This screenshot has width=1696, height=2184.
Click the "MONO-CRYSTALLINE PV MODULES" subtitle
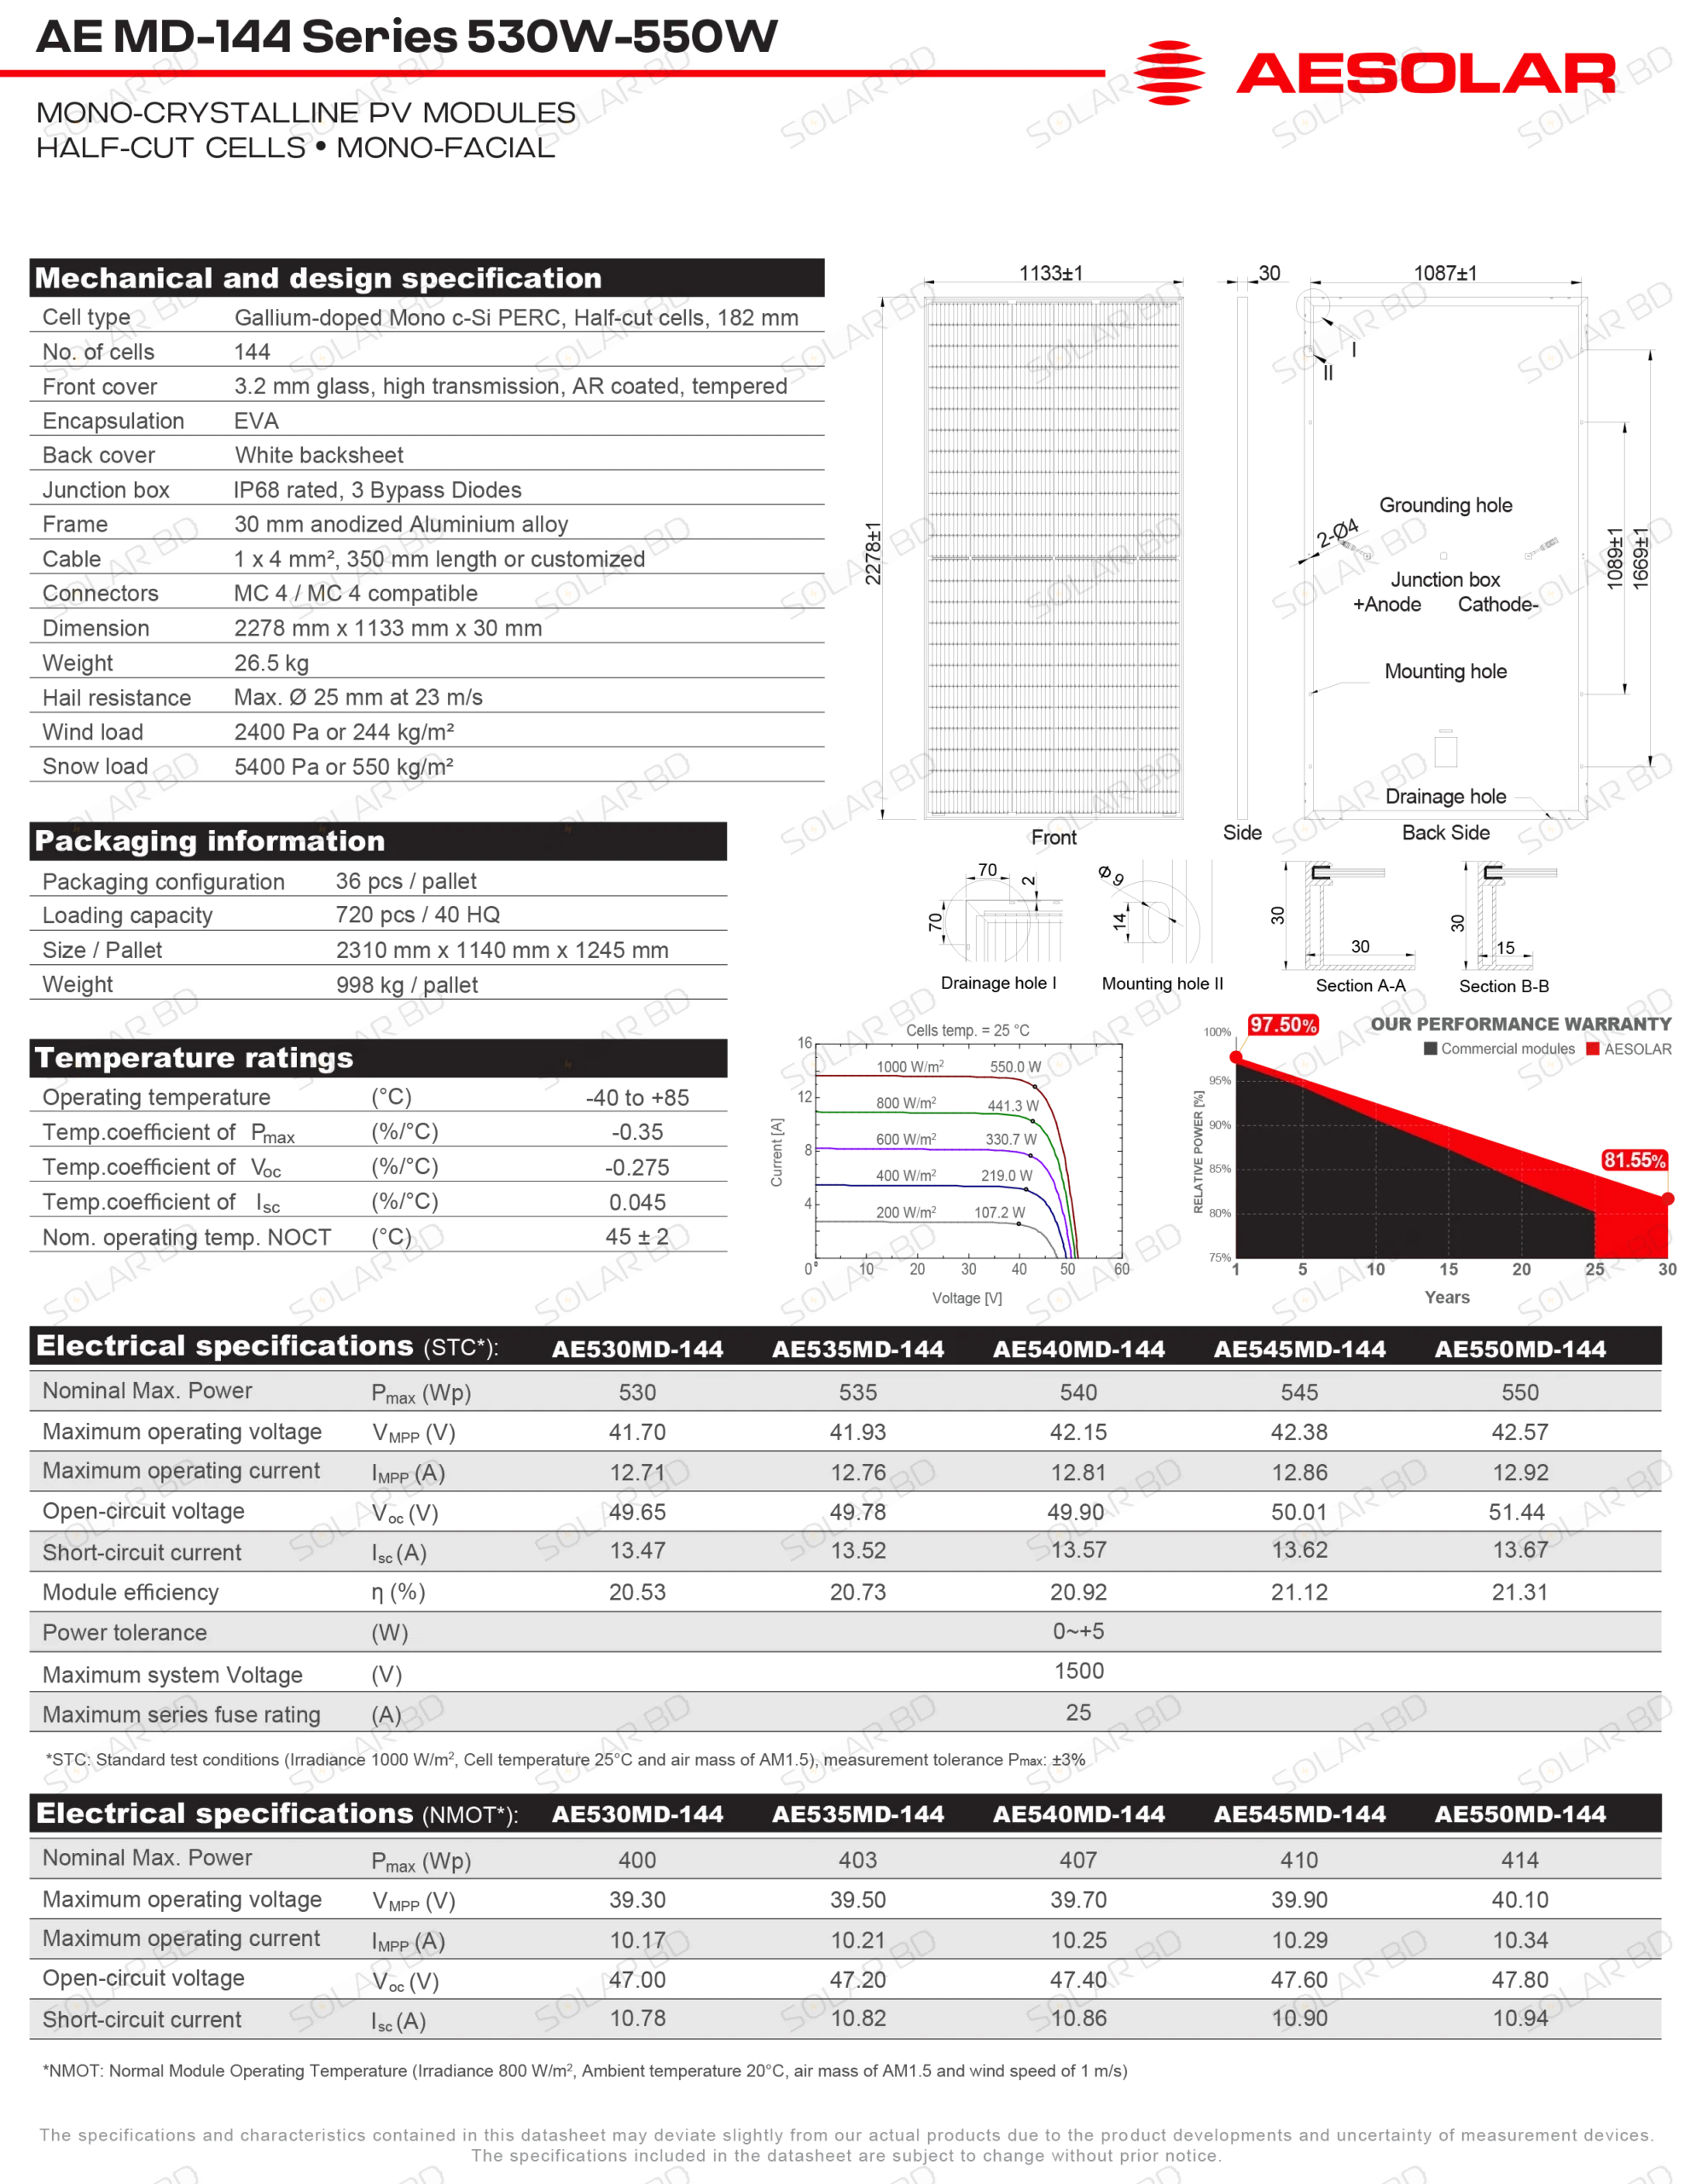[306, 112]
